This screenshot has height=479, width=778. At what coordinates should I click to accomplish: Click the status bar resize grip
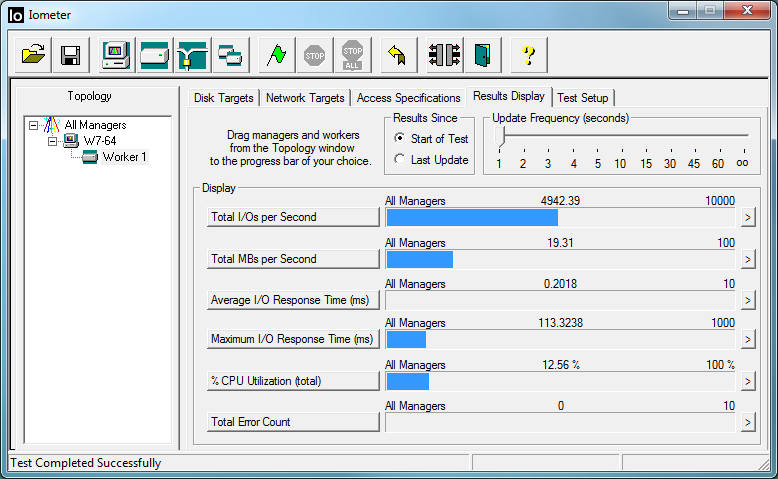(764, 464)
